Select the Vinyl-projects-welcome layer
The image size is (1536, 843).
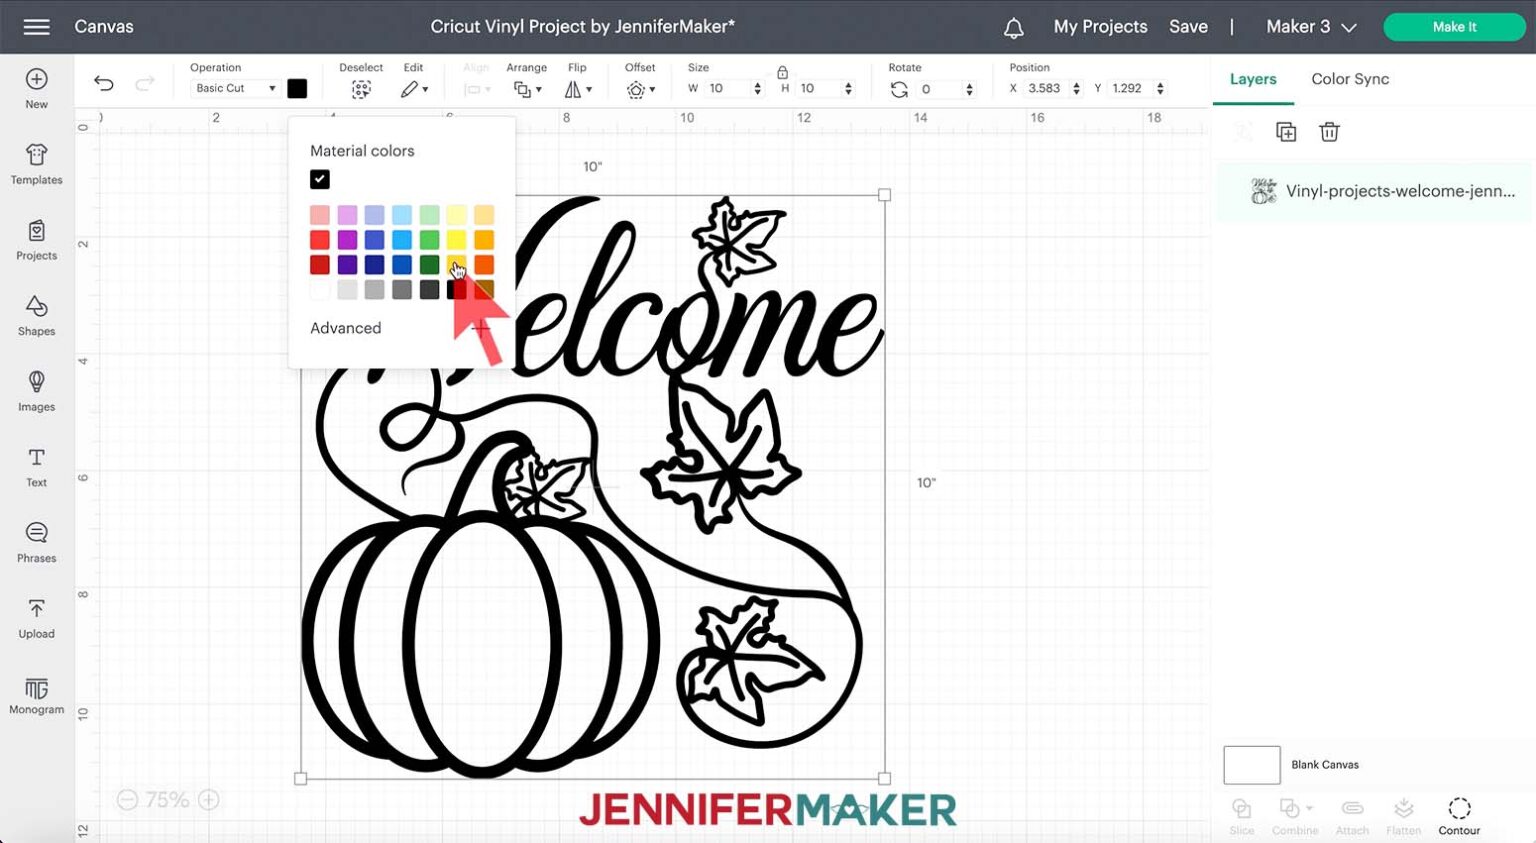click(x=1374, y=191)
